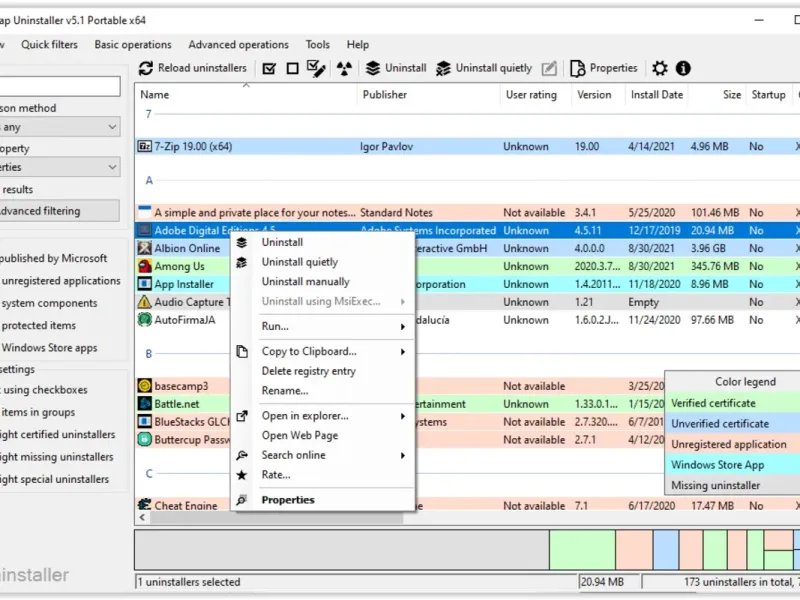The width and height of the screenshot is (800, 600).
Task: Click the invert selection toolbar icon
Action: (316, 68)
